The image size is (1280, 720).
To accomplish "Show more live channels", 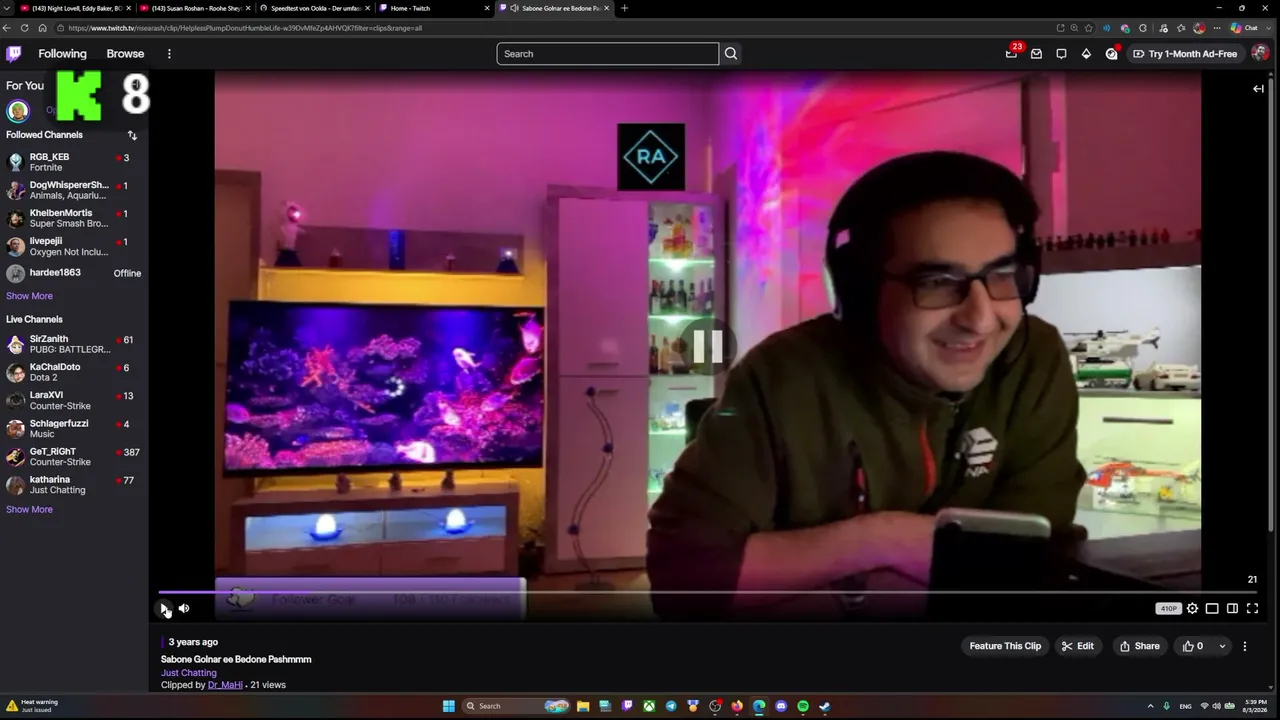I will (x=29, y=509).
